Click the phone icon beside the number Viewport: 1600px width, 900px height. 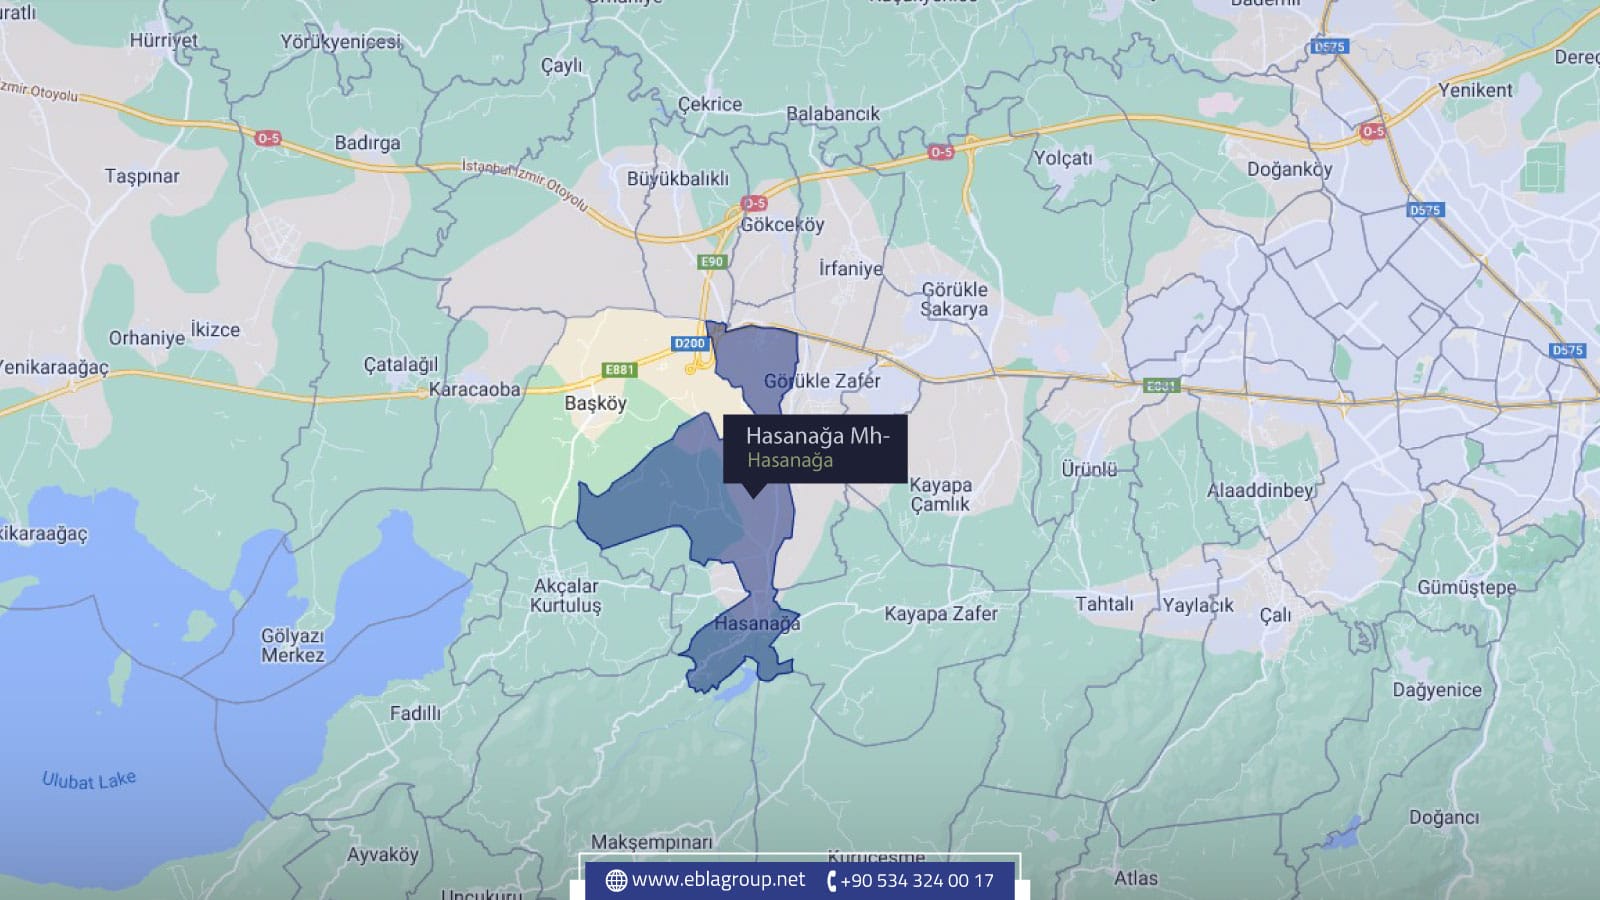830,880
